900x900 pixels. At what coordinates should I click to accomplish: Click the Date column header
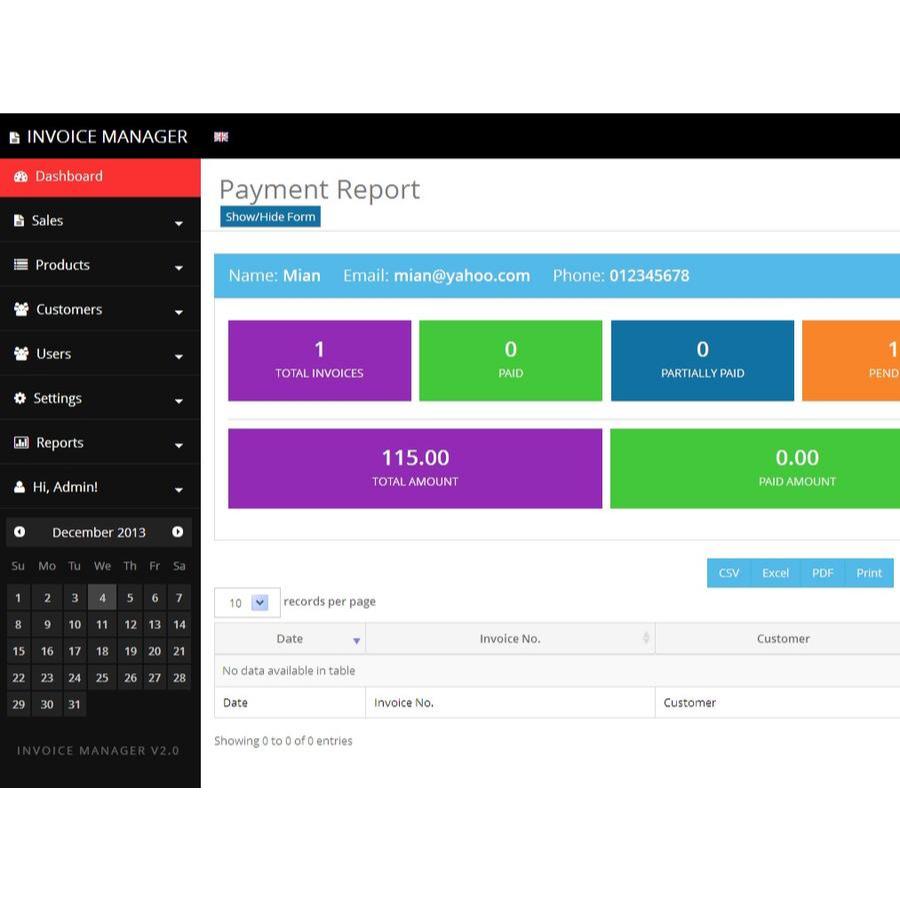[290, 638]
